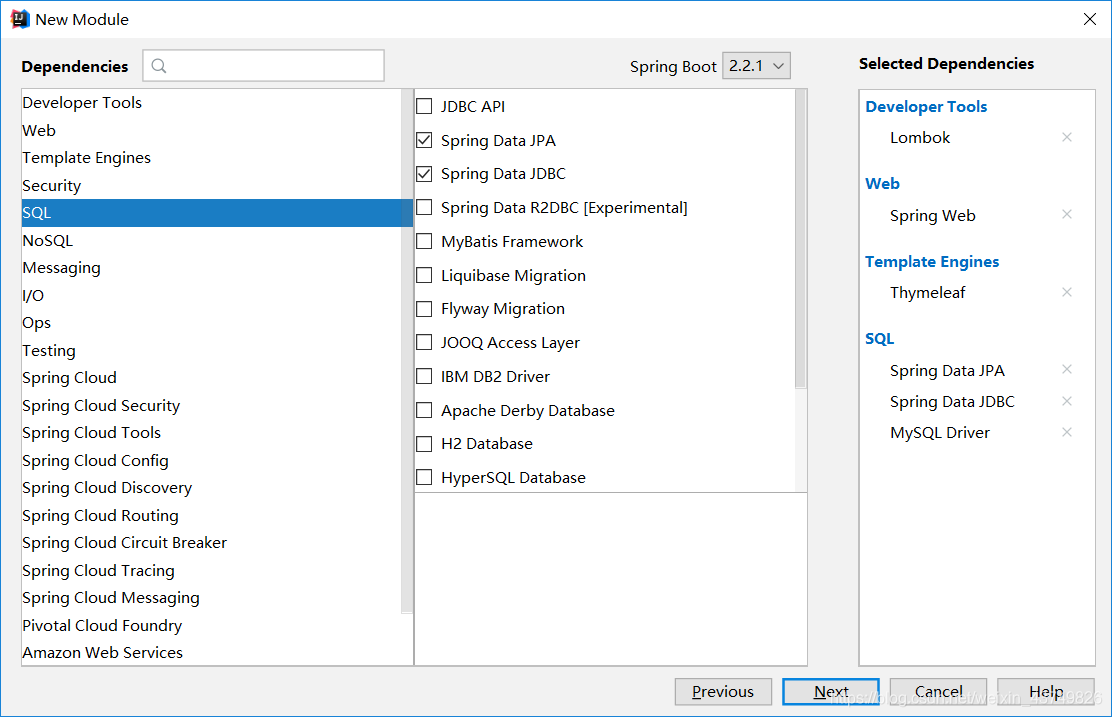
Task: Select Pivotal Cloud Foundry category
Action: coord(217,626)
